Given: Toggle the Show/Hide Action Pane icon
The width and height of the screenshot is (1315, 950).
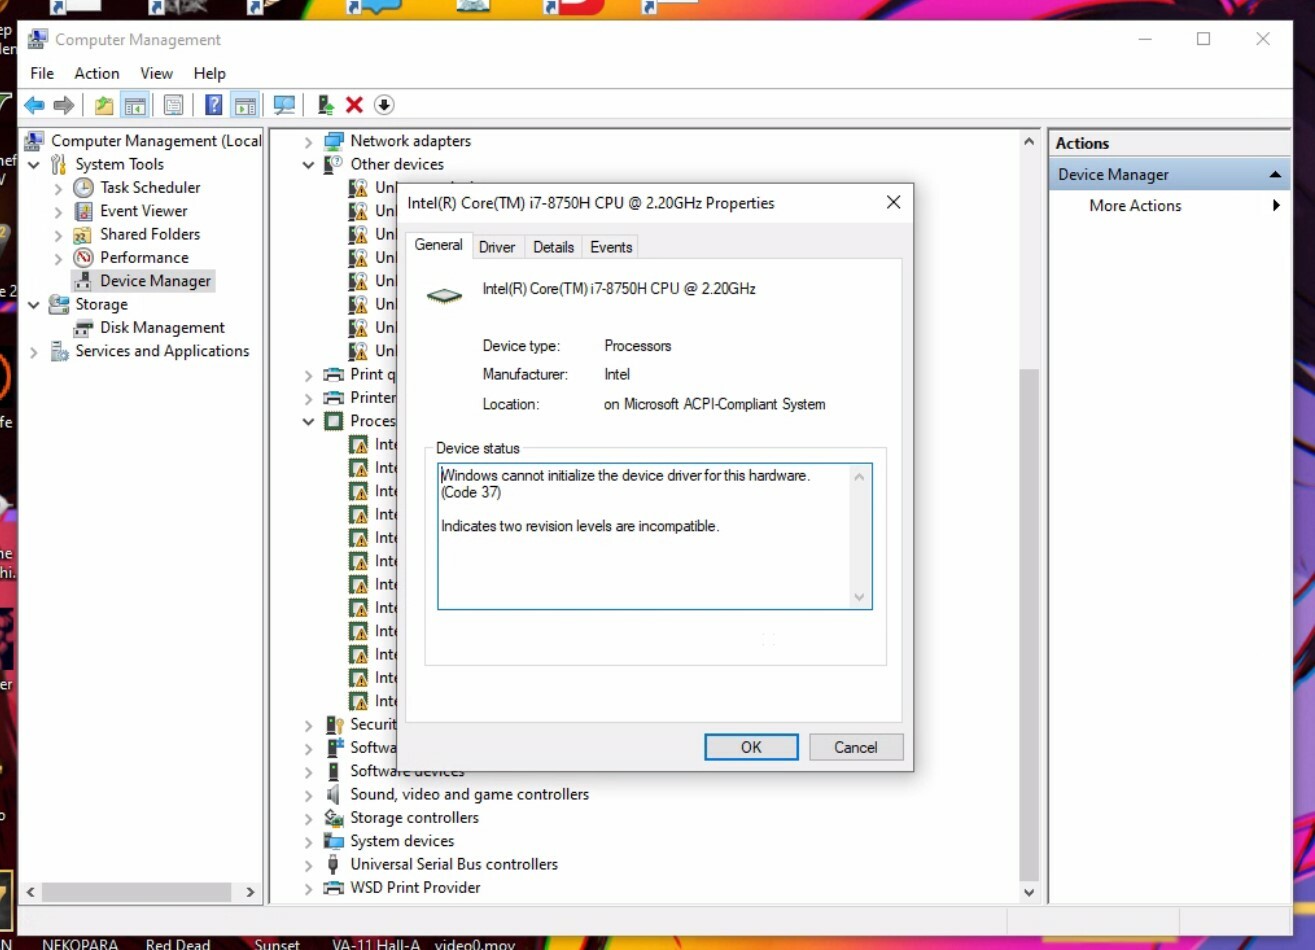Looking at the screenshot, I should pos(245,105).
